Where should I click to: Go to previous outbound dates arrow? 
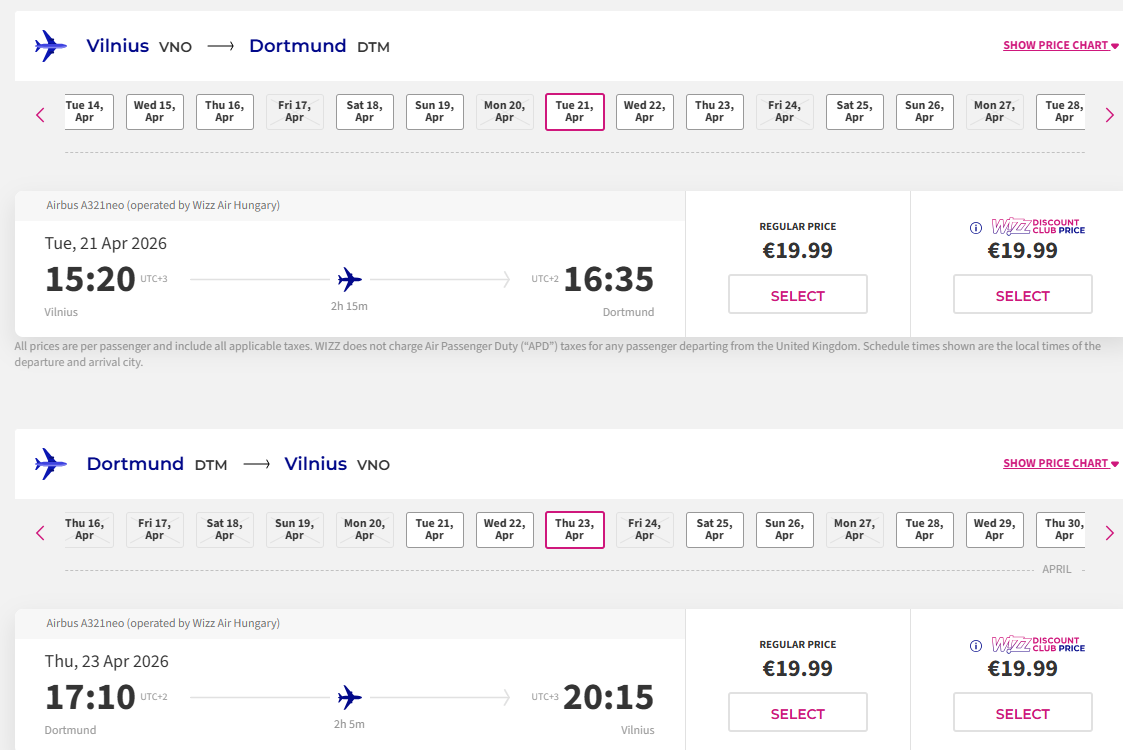point(40,115)
